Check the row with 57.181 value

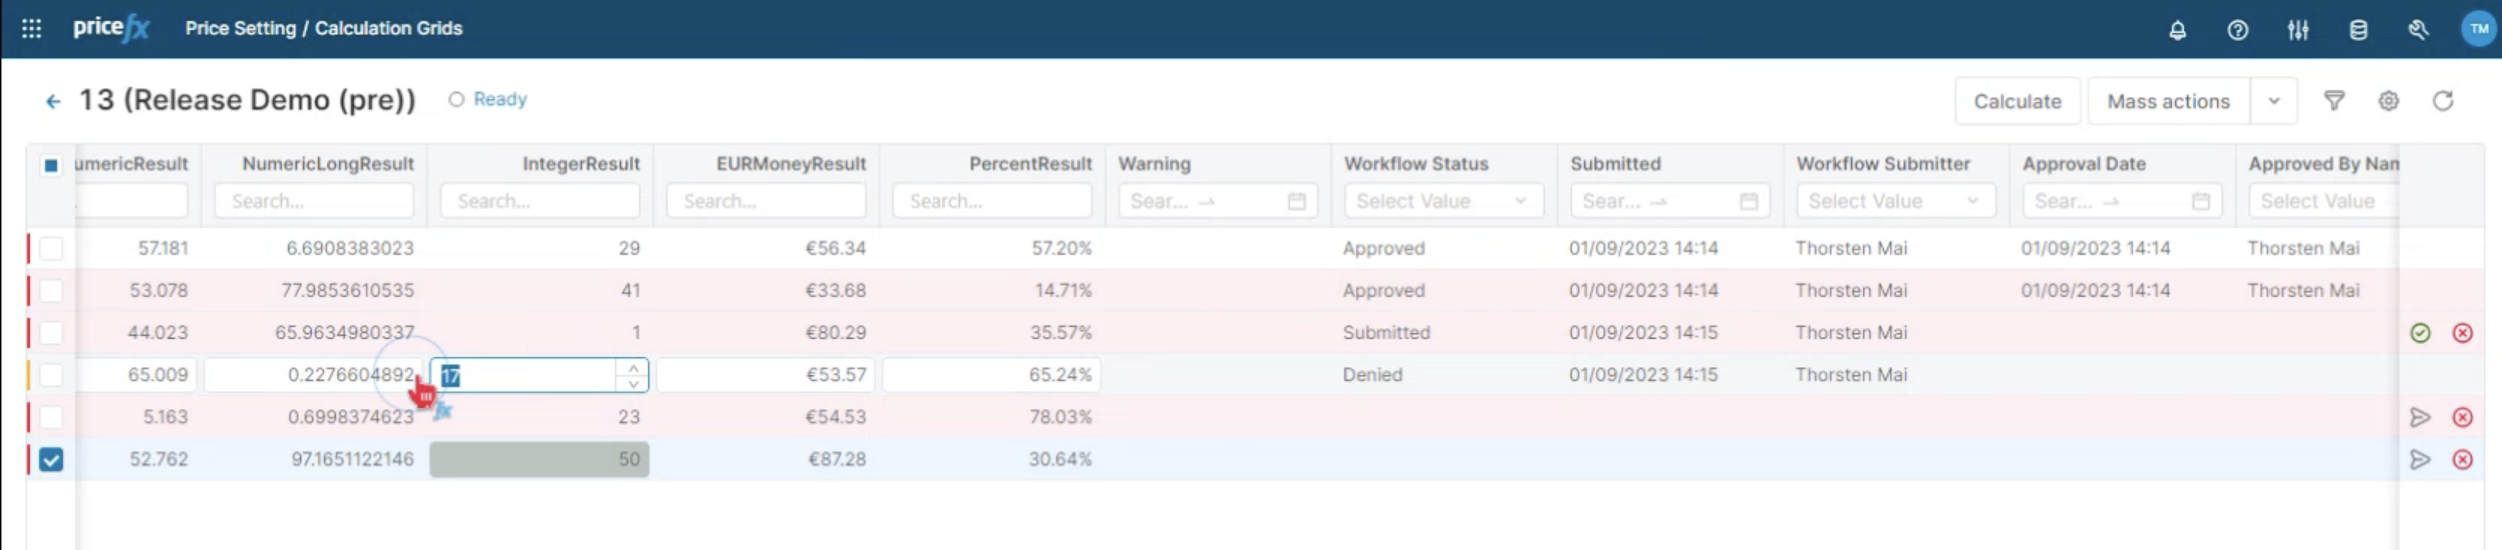click(51, 248)
